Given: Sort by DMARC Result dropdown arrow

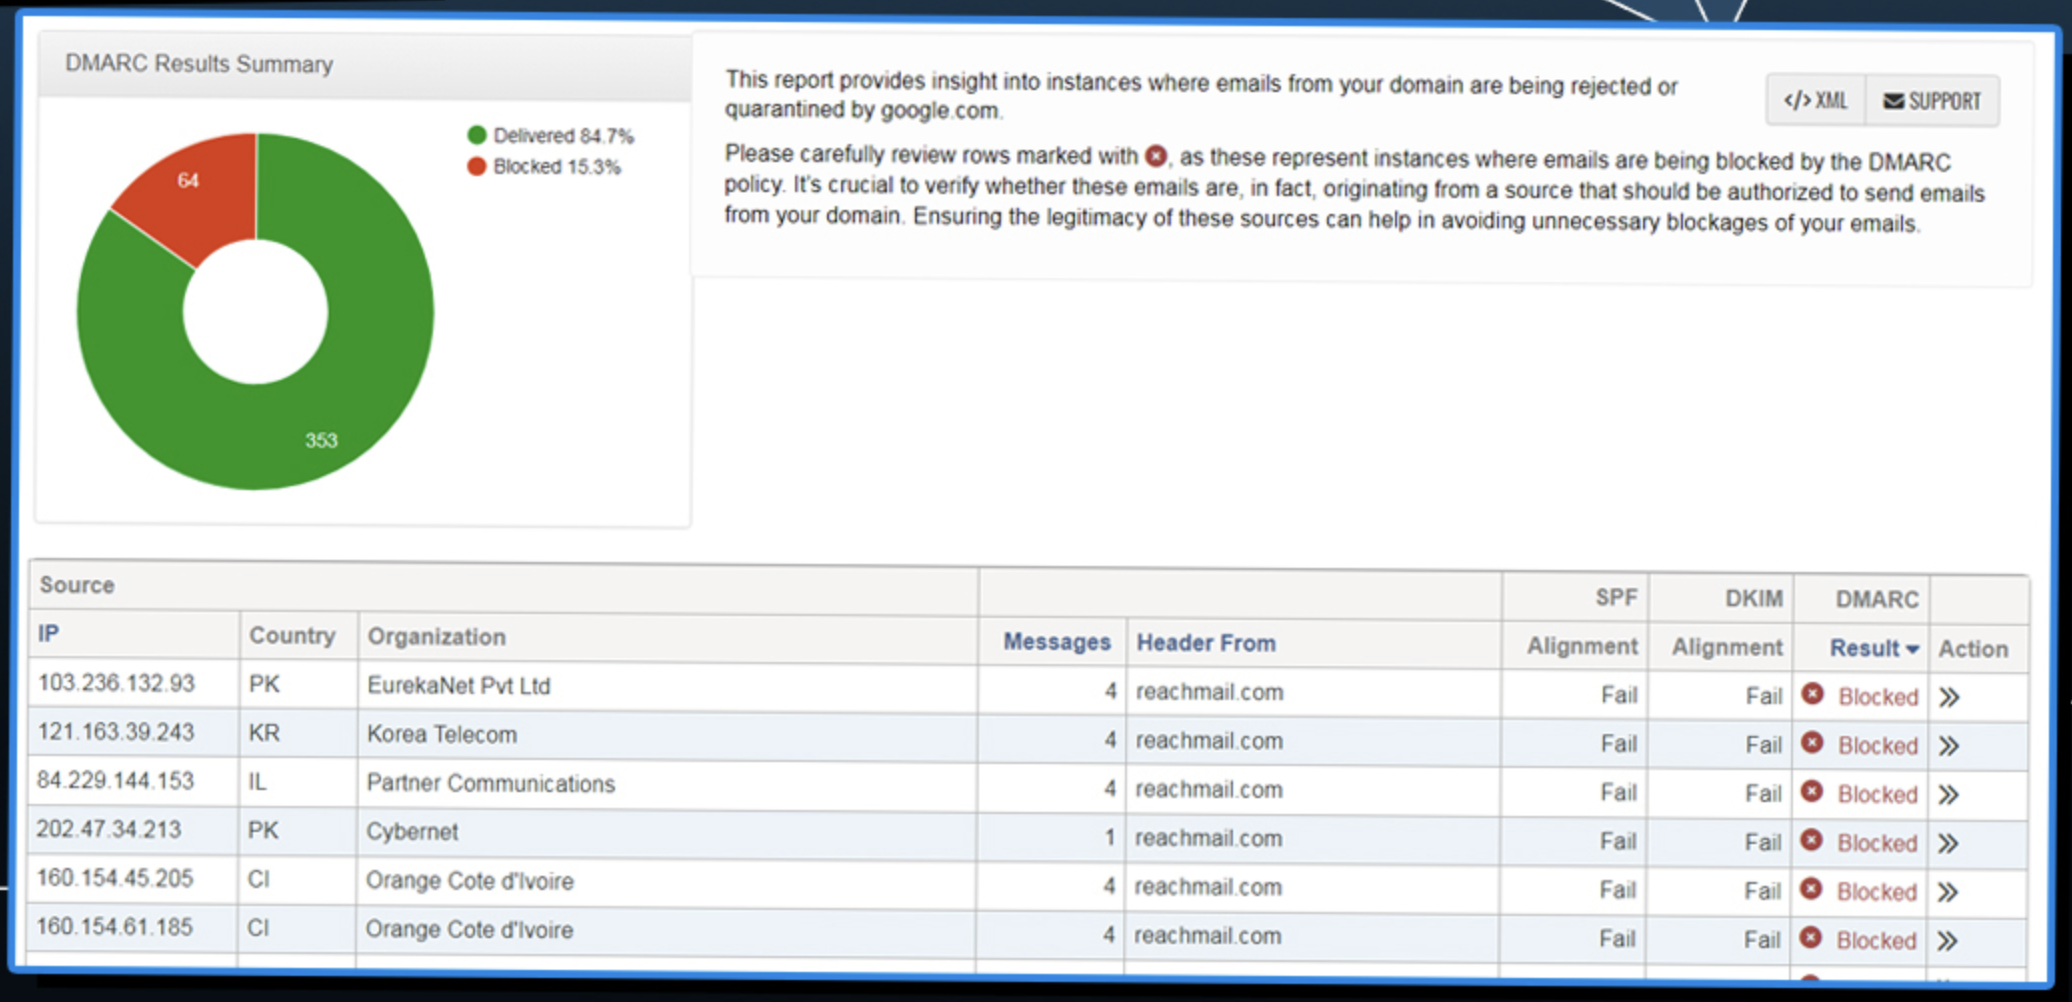Looking at the screenshot, I should [1912, 649].
